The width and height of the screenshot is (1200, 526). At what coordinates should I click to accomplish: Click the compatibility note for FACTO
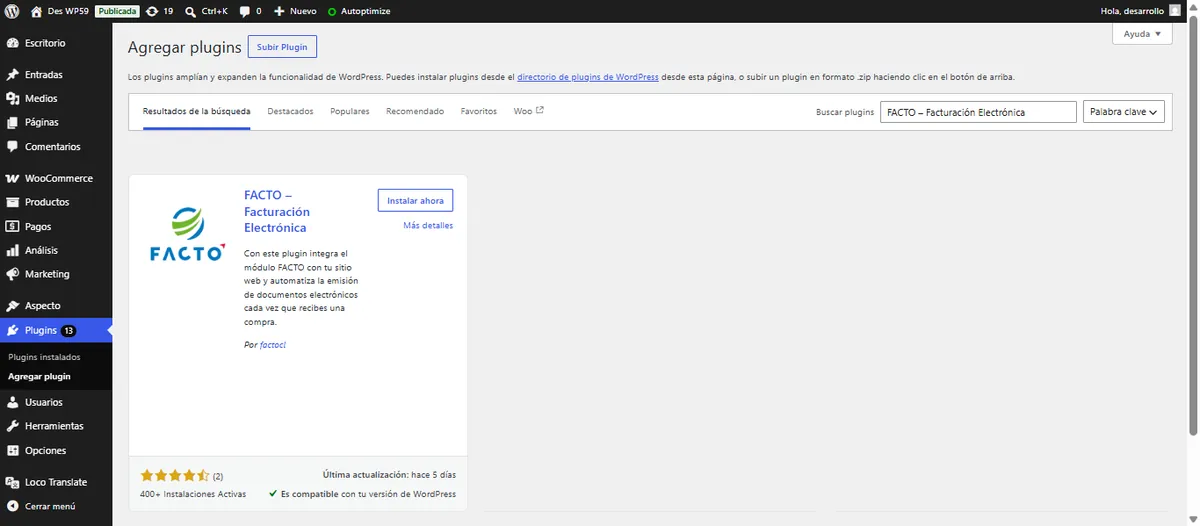click(x=362, y=494)
